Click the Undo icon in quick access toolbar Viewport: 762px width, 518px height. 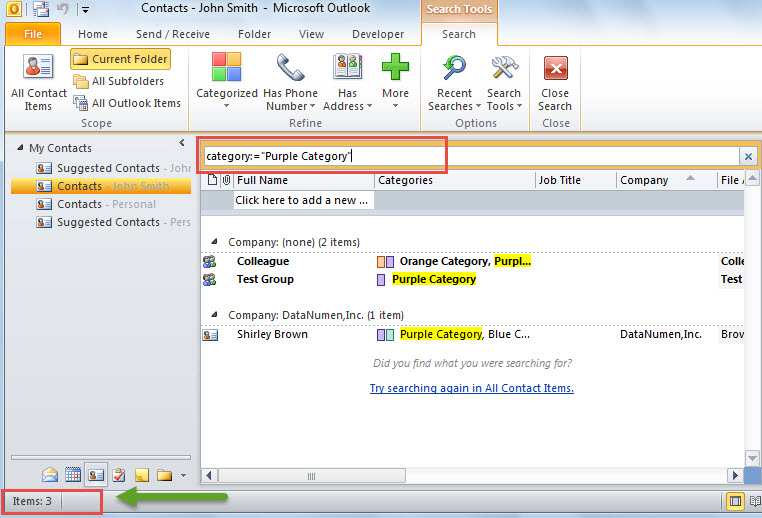pos(63,9)
